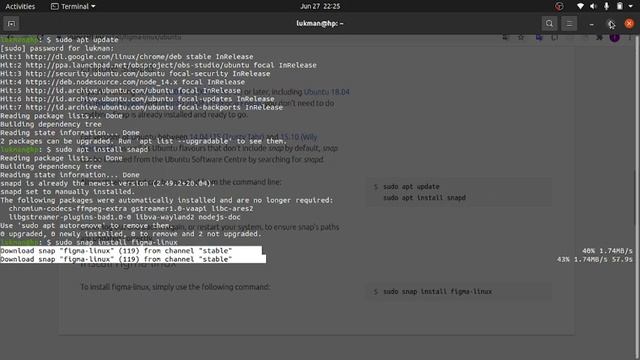Click 'The following packages were automatically installed' line
The width and height of the screenshot is (640, 360).
[x=167, y=200]
